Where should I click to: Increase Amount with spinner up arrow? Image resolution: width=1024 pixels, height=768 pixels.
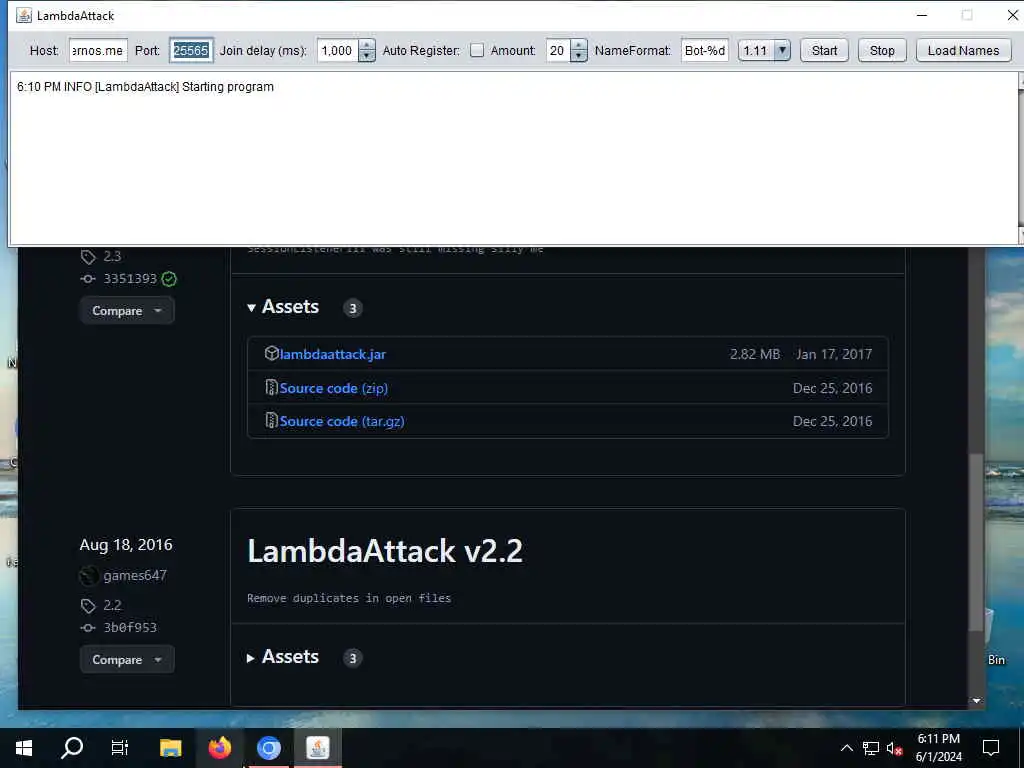(579, 45)
